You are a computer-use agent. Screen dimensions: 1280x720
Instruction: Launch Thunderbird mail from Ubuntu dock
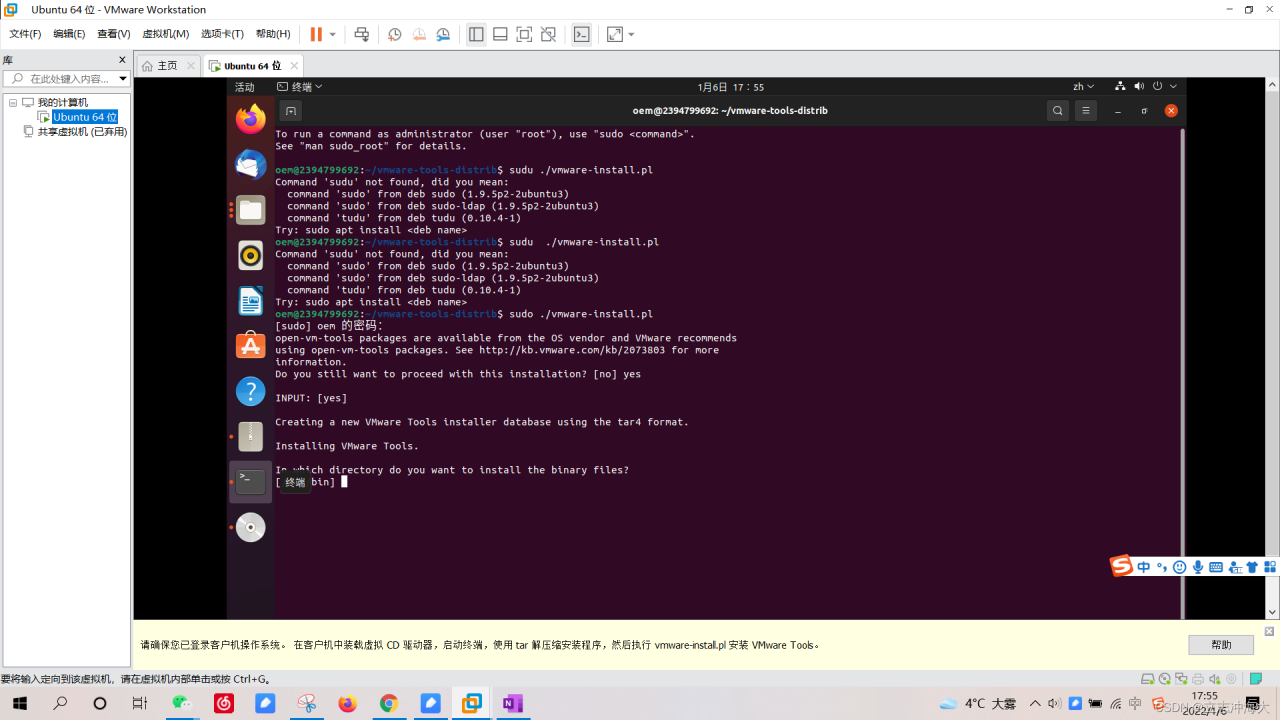251,164
